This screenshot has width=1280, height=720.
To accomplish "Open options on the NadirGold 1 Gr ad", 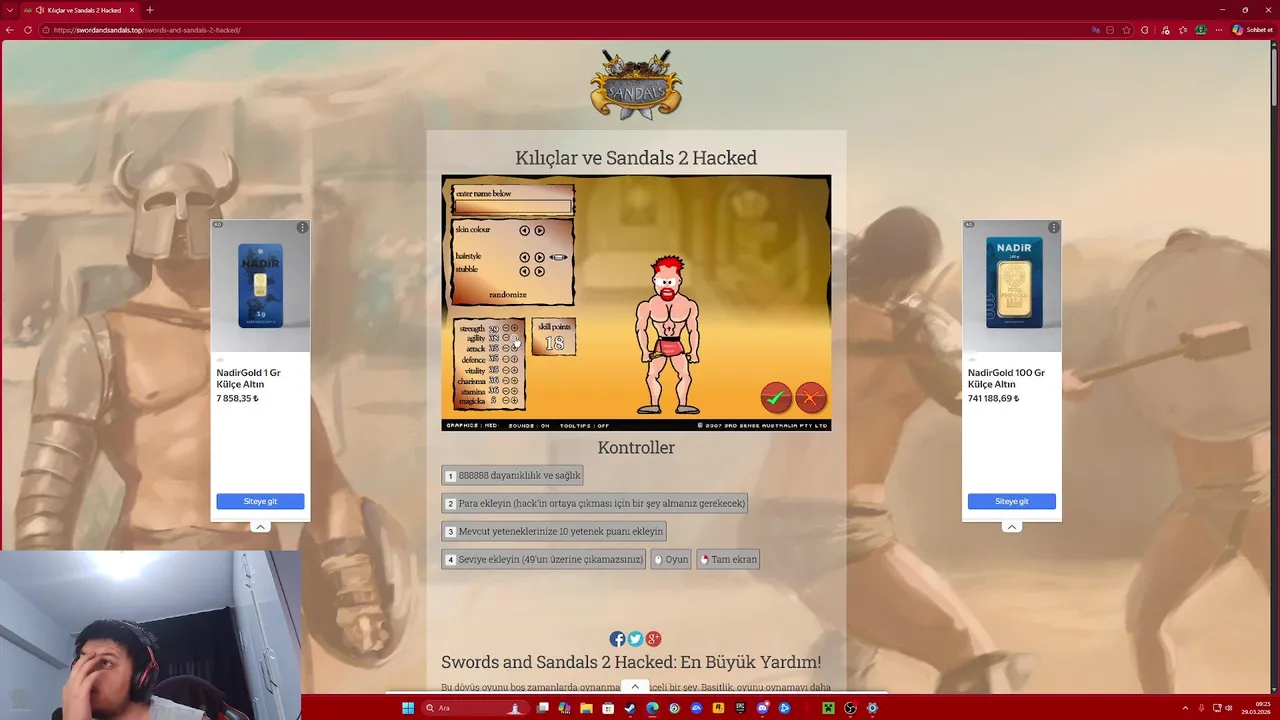I will (x=302, y=228).
